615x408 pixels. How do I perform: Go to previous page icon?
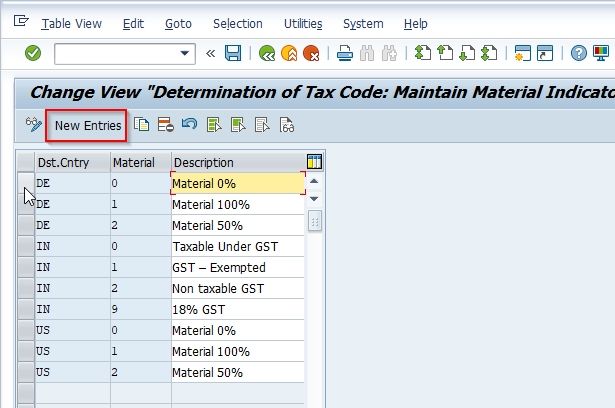point(445,53)
